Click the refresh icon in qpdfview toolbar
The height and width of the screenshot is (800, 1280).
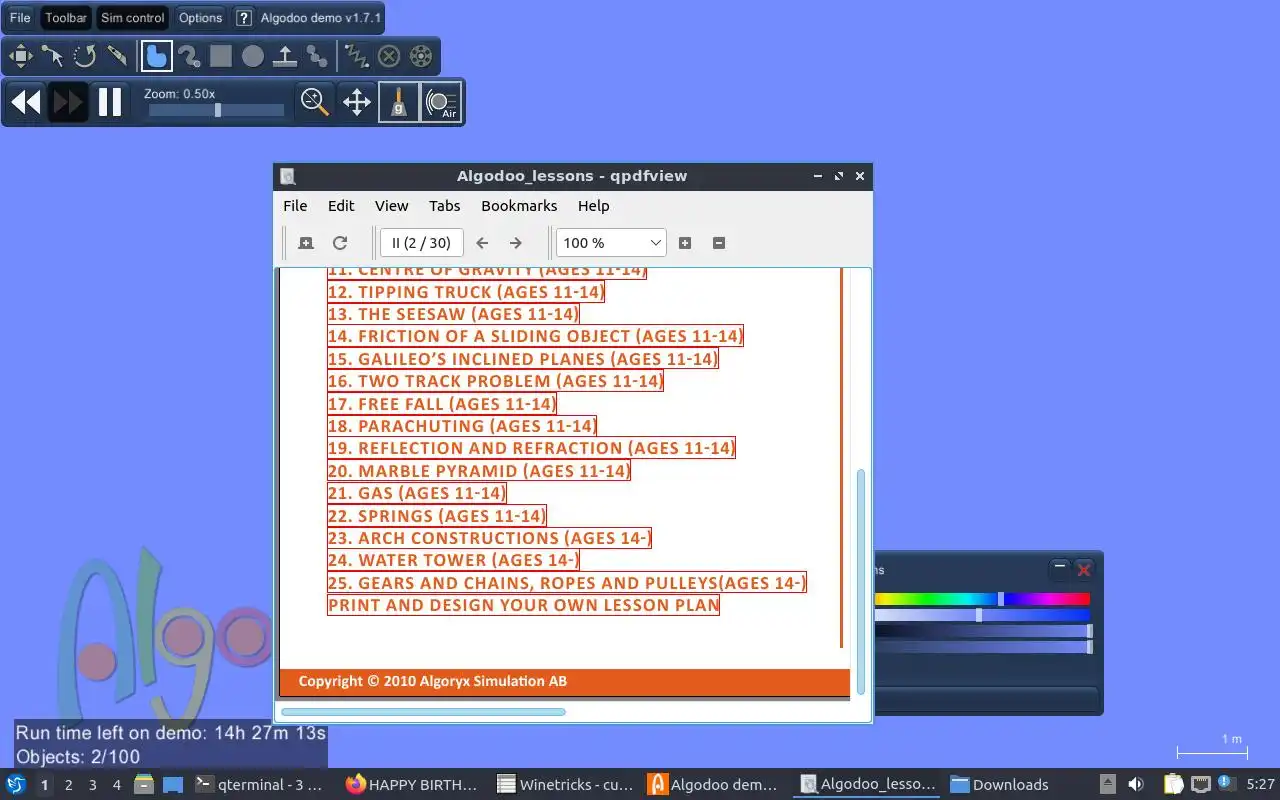pos(340,243)
